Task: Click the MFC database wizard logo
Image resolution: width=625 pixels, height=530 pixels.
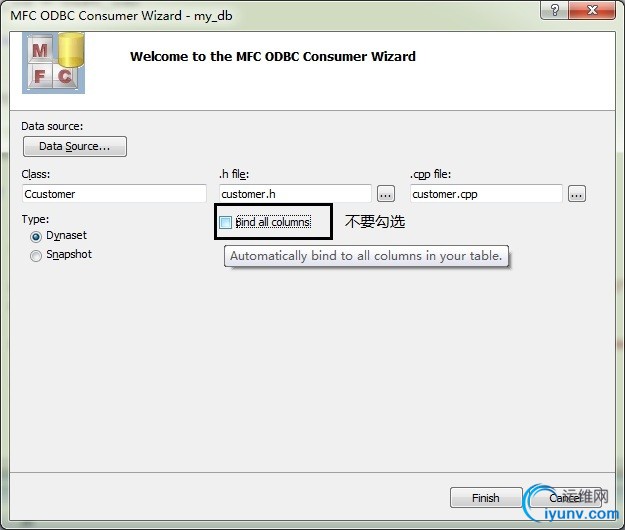Action: 53,63
